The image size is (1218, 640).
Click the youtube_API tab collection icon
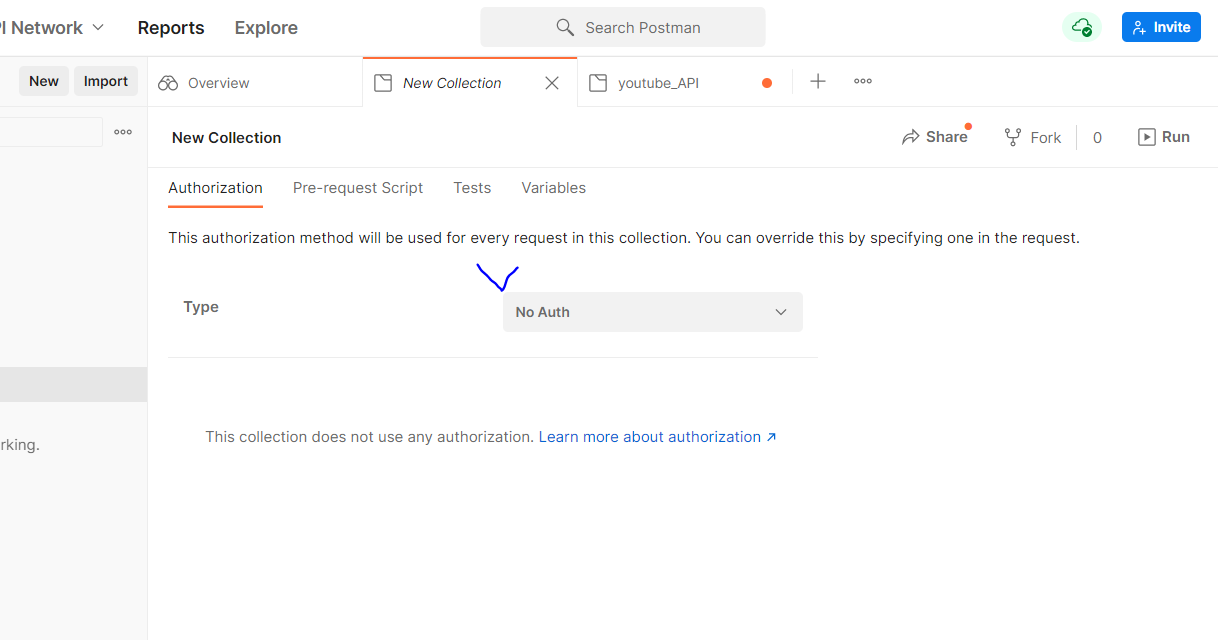598,83
